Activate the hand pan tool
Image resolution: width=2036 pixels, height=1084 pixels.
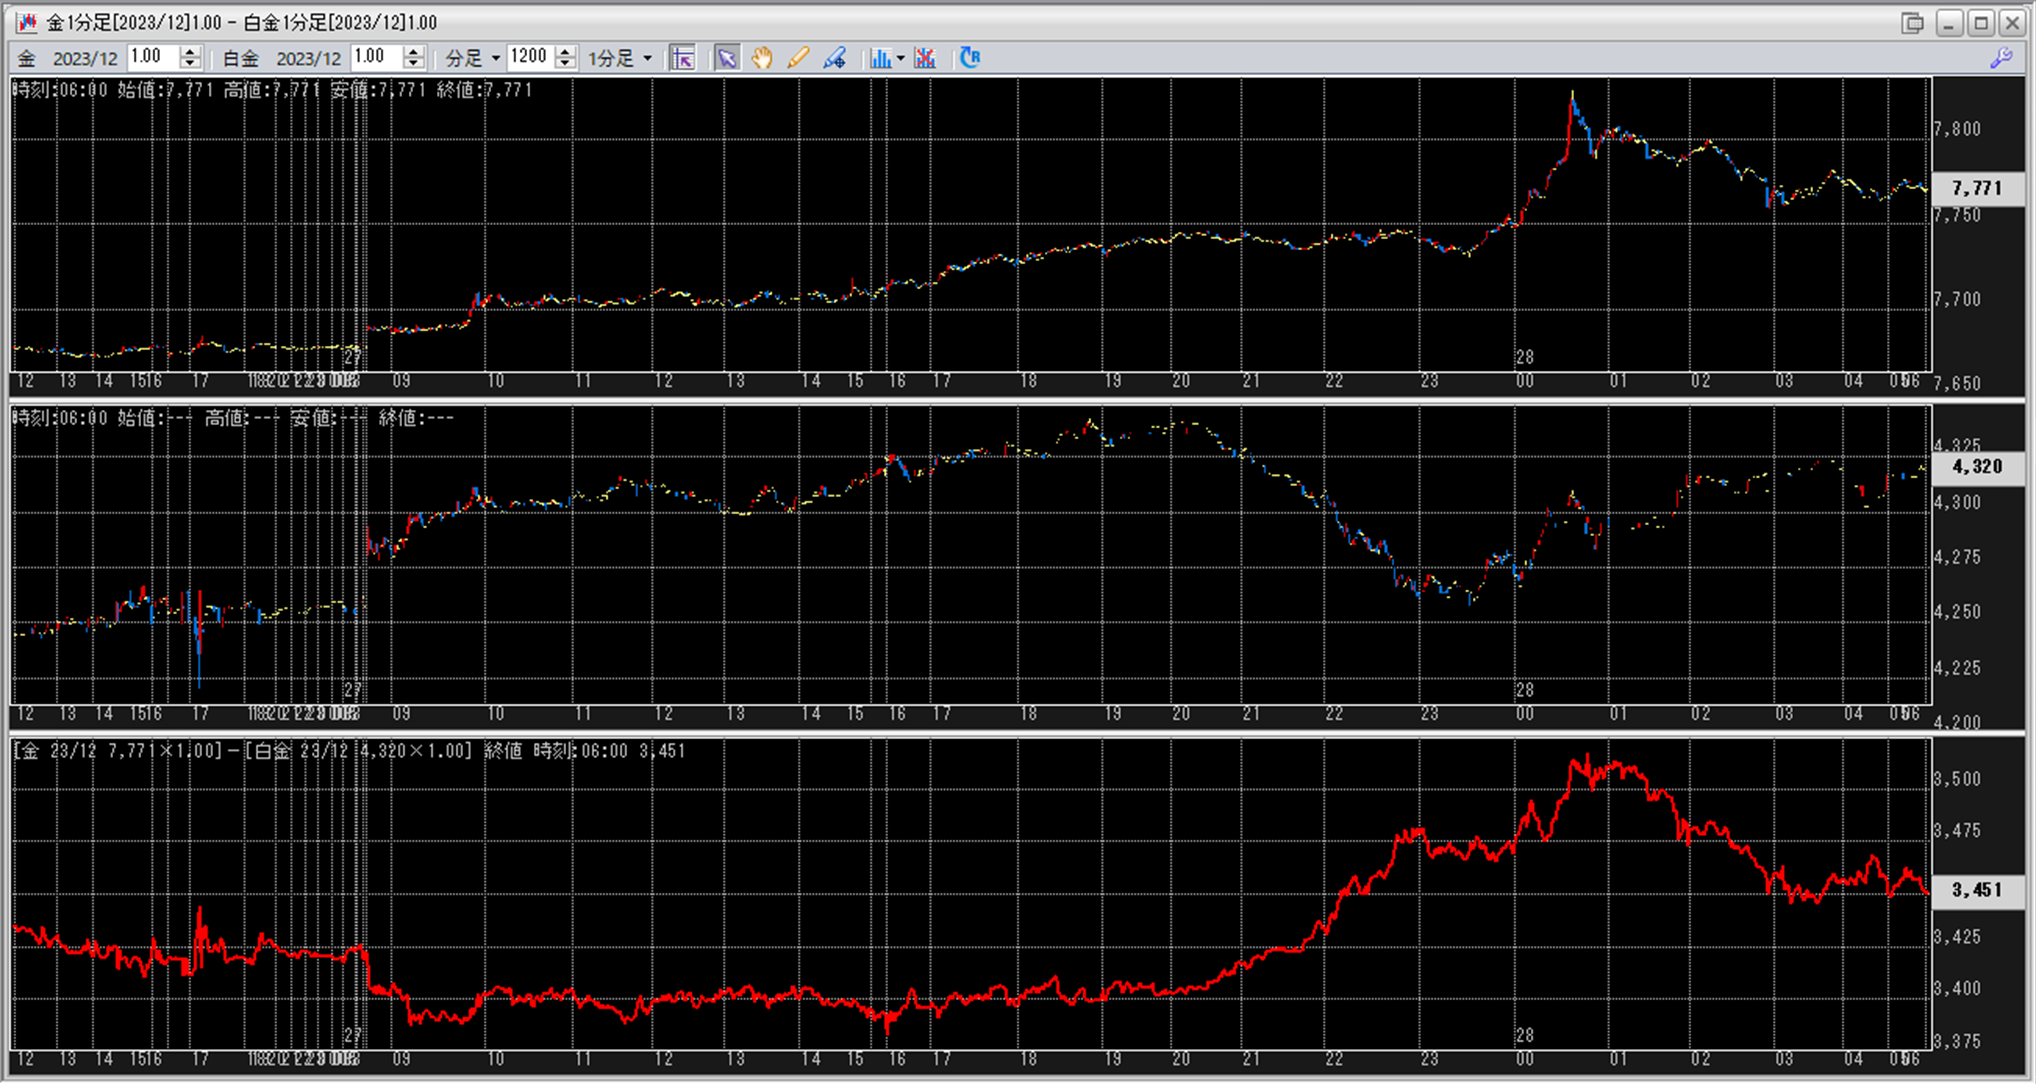tap(762, 58)
